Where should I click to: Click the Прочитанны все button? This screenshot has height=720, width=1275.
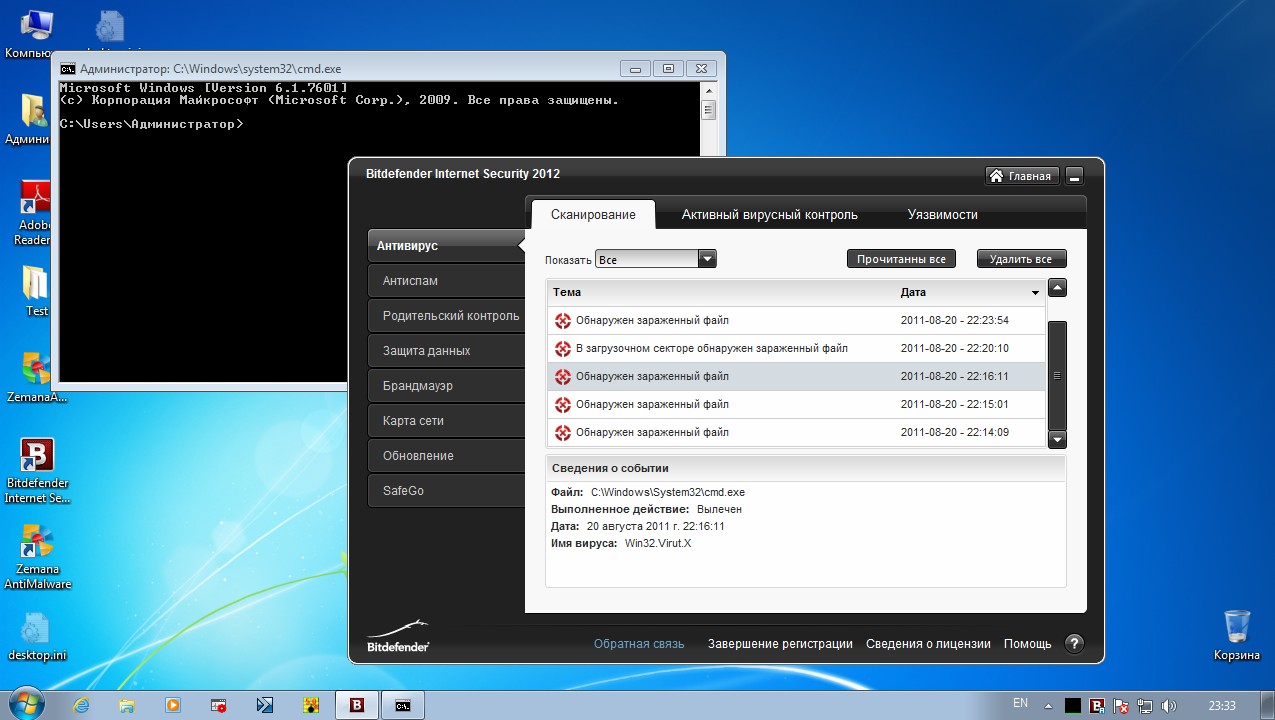click(x=901, y=259)
